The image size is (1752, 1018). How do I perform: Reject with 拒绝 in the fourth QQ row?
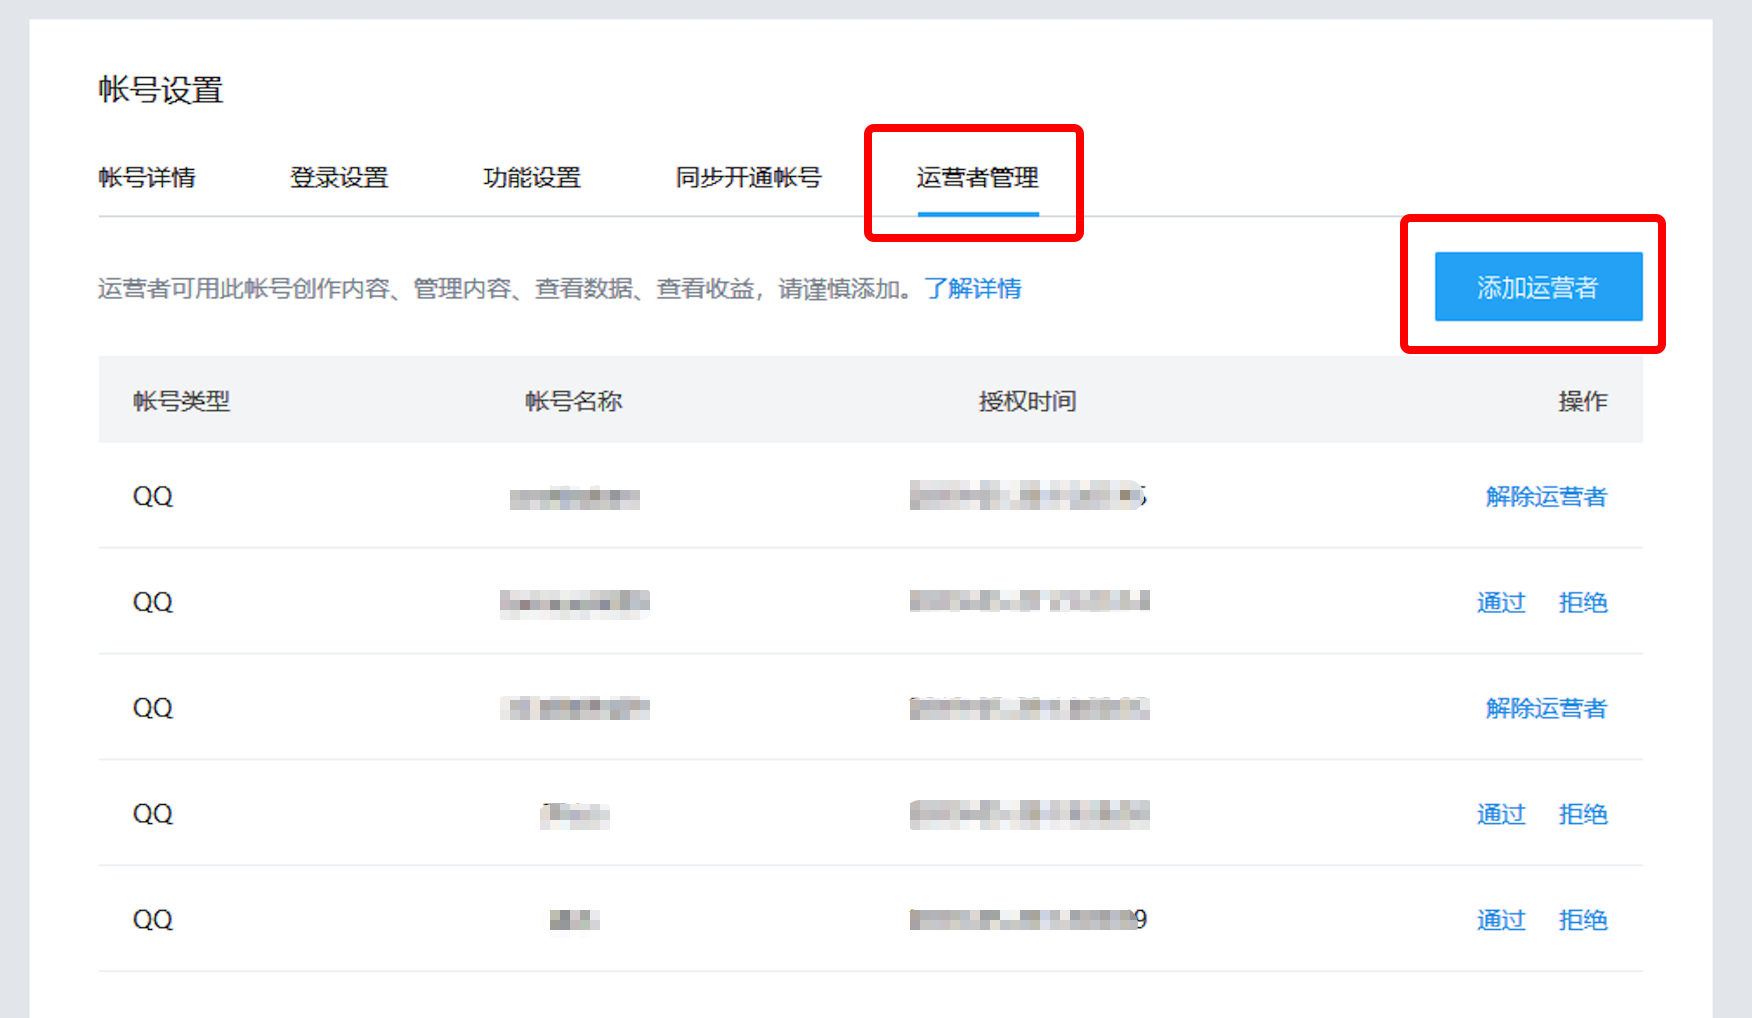1583,814
